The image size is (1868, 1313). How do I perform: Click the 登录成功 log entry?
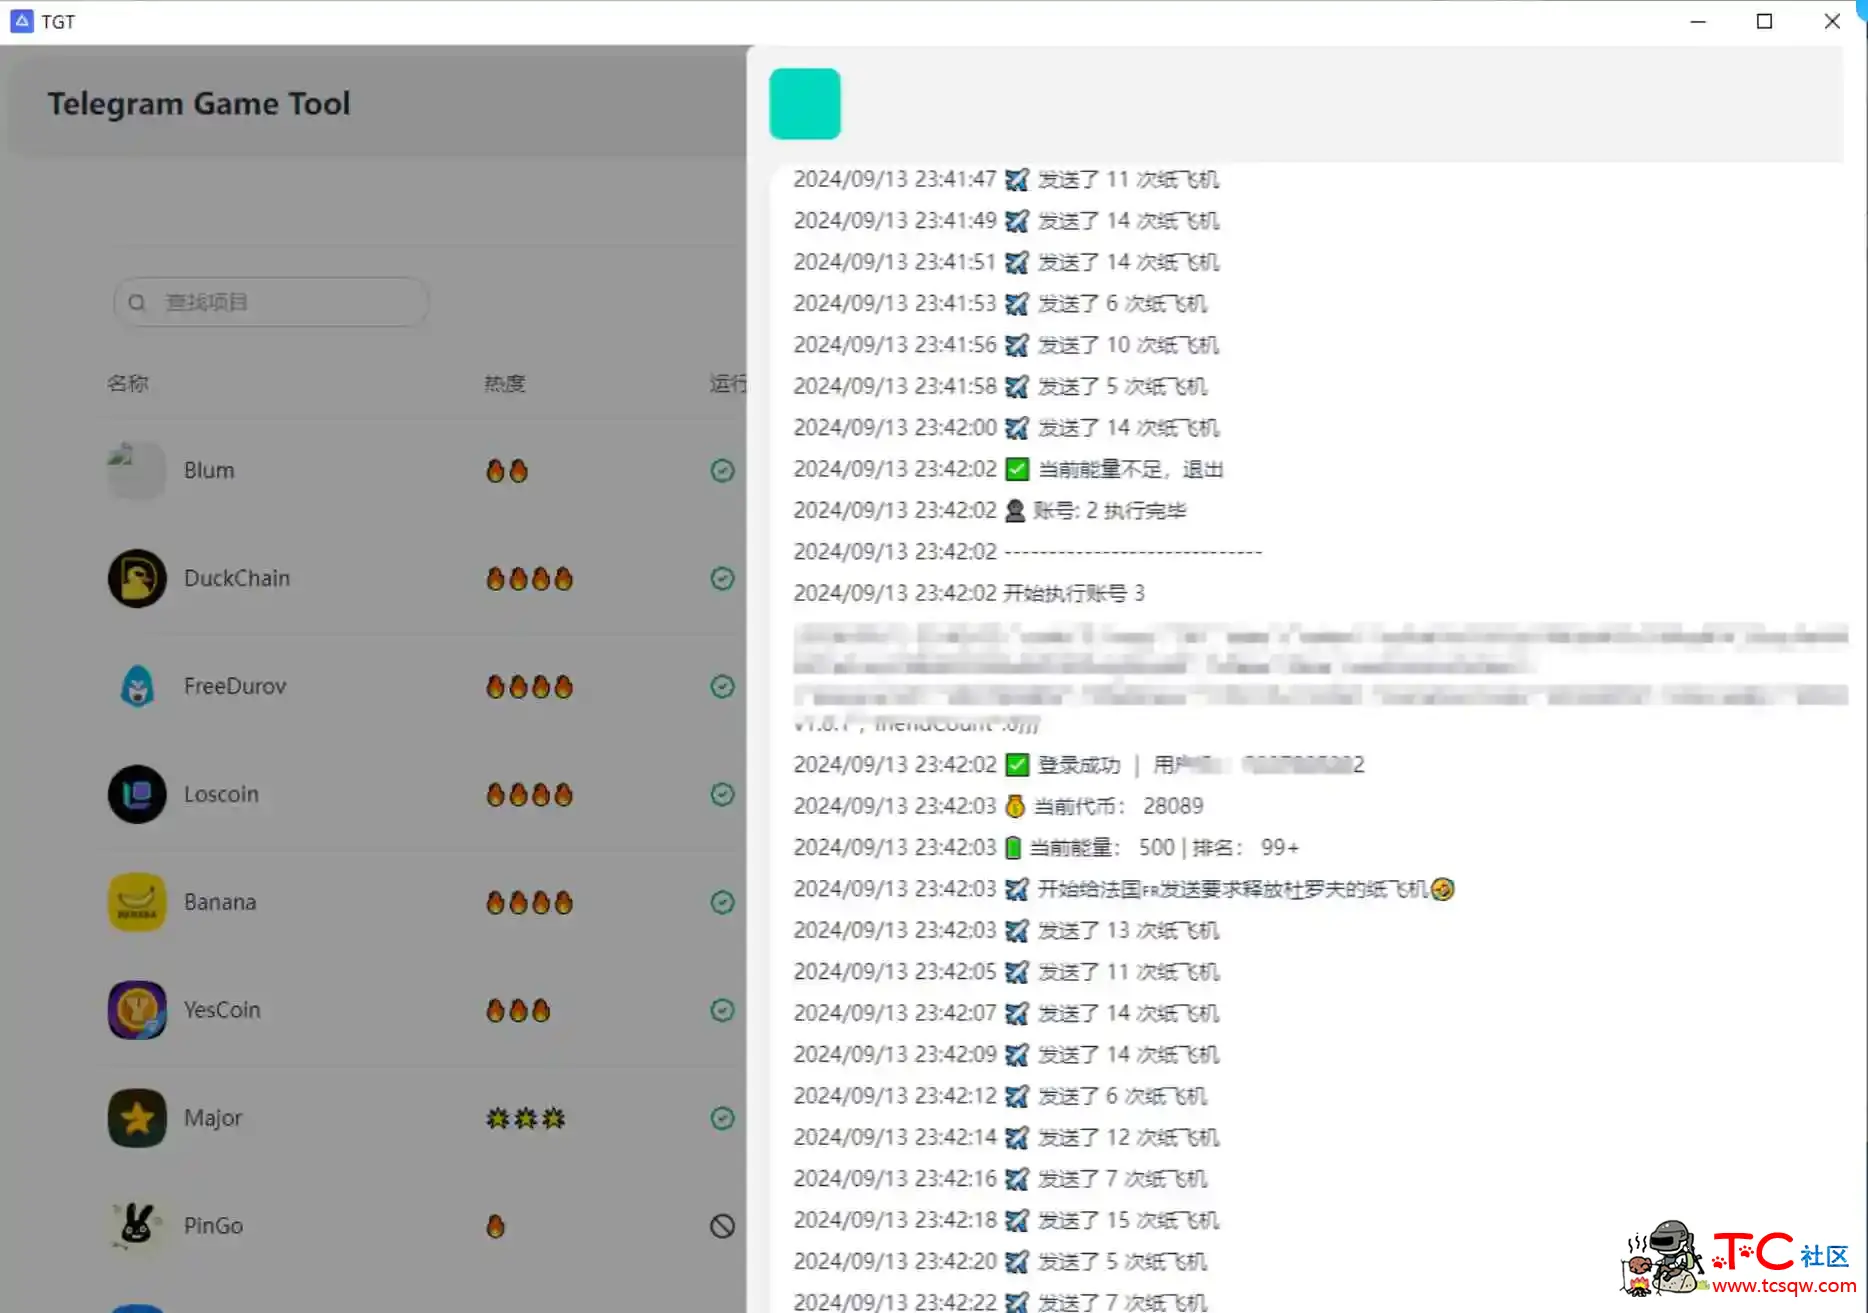coord(1079,765)
